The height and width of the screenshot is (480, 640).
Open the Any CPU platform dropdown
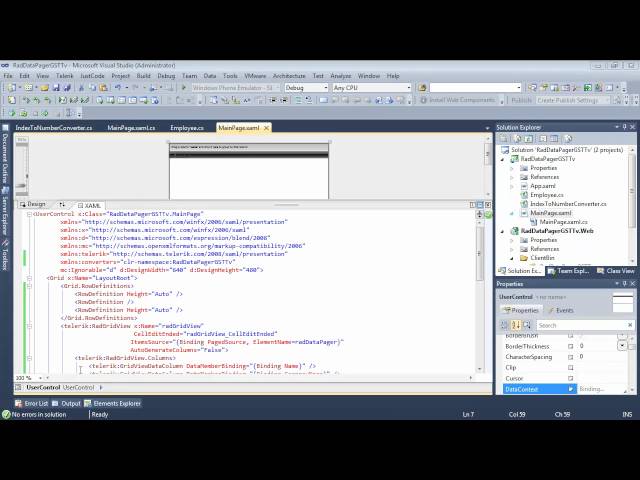point(409,88)
